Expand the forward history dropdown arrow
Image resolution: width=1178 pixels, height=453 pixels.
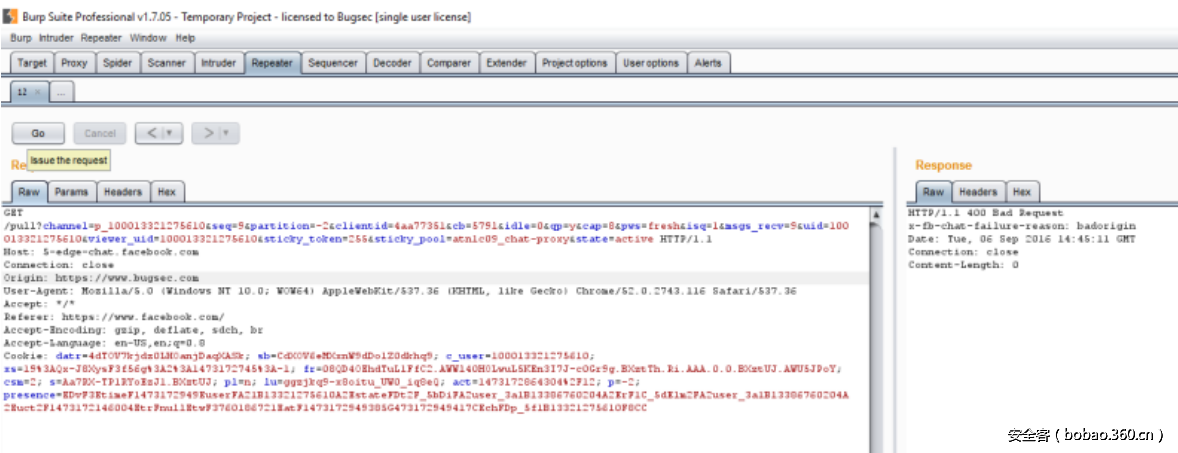click(227, 133)
